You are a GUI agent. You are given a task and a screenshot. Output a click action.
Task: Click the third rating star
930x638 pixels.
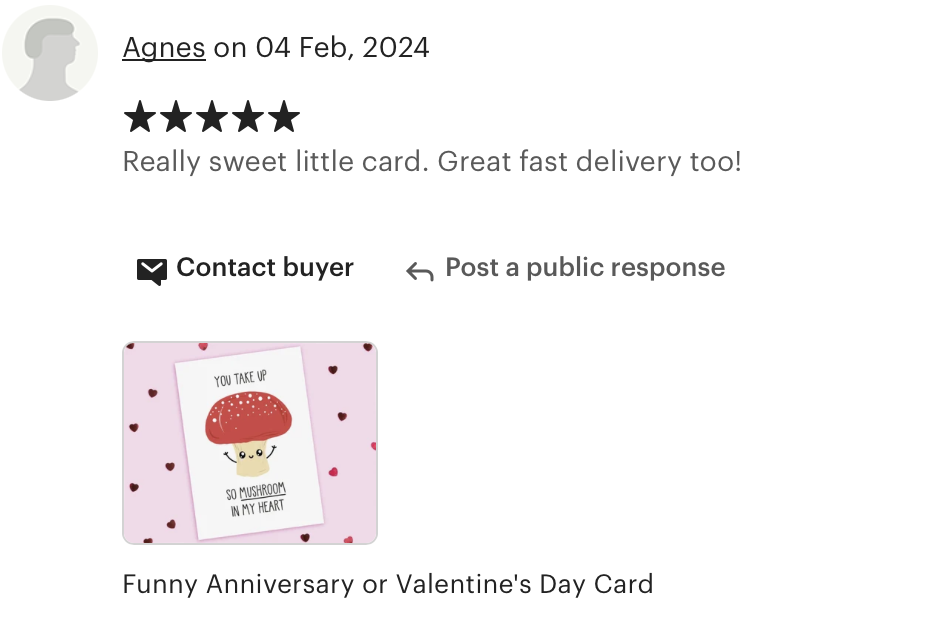click(x=212, y=116)
